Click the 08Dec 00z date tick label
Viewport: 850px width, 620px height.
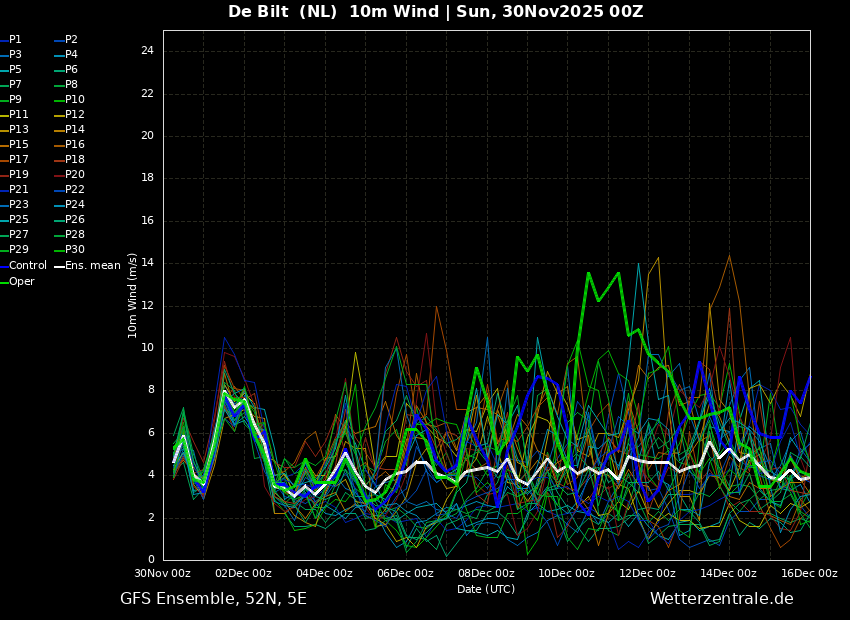[x=486, y=574]
